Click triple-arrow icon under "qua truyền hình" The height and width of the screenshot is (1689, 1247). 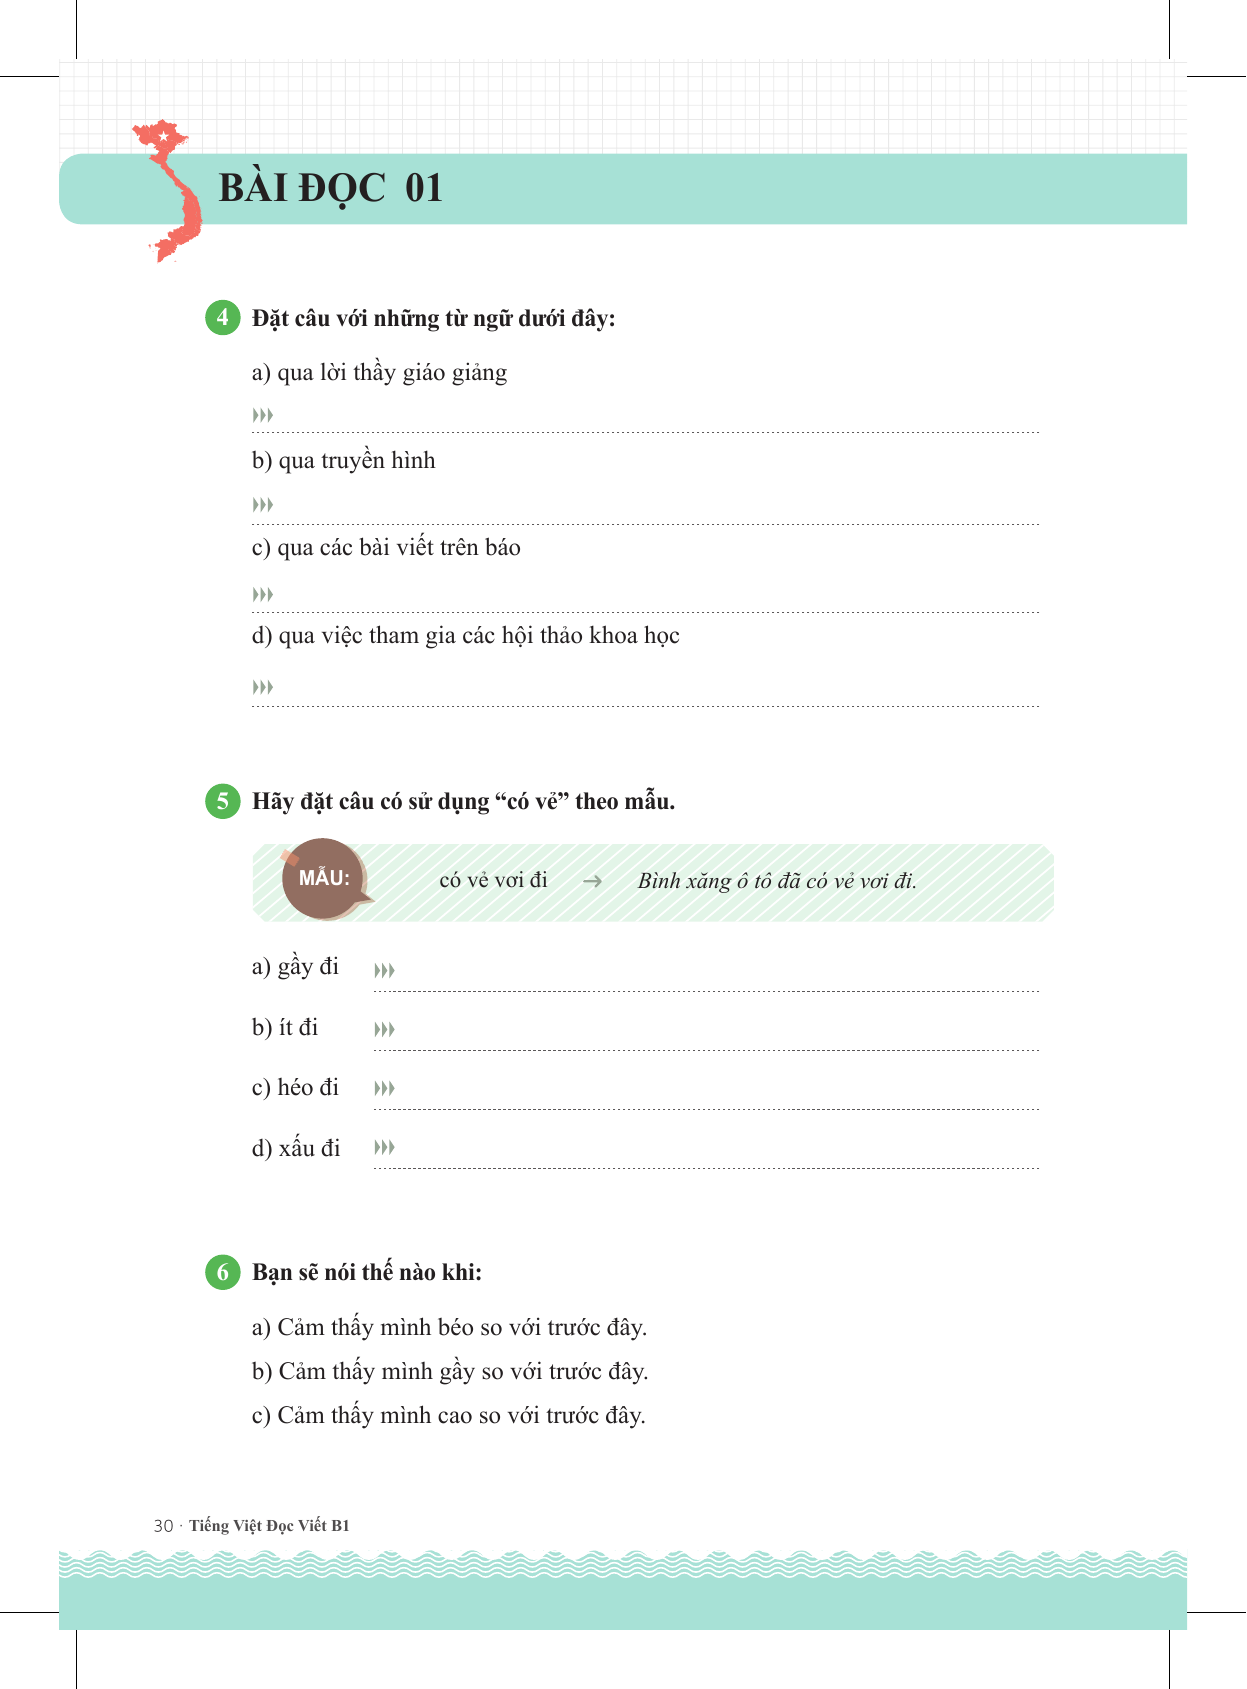click(x=263, y=505)
